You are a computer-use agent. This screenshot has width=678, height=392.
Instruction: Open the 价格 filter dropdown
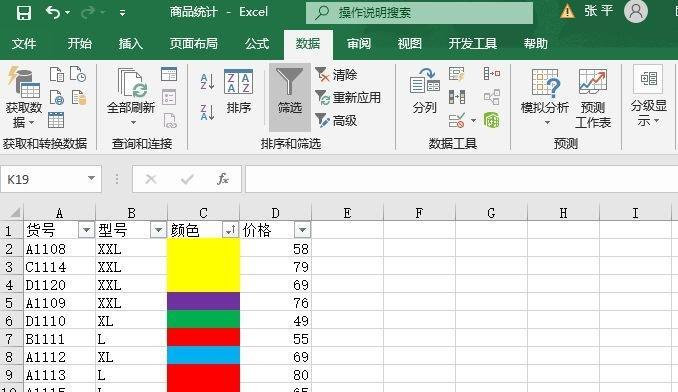tap(302, 230)
